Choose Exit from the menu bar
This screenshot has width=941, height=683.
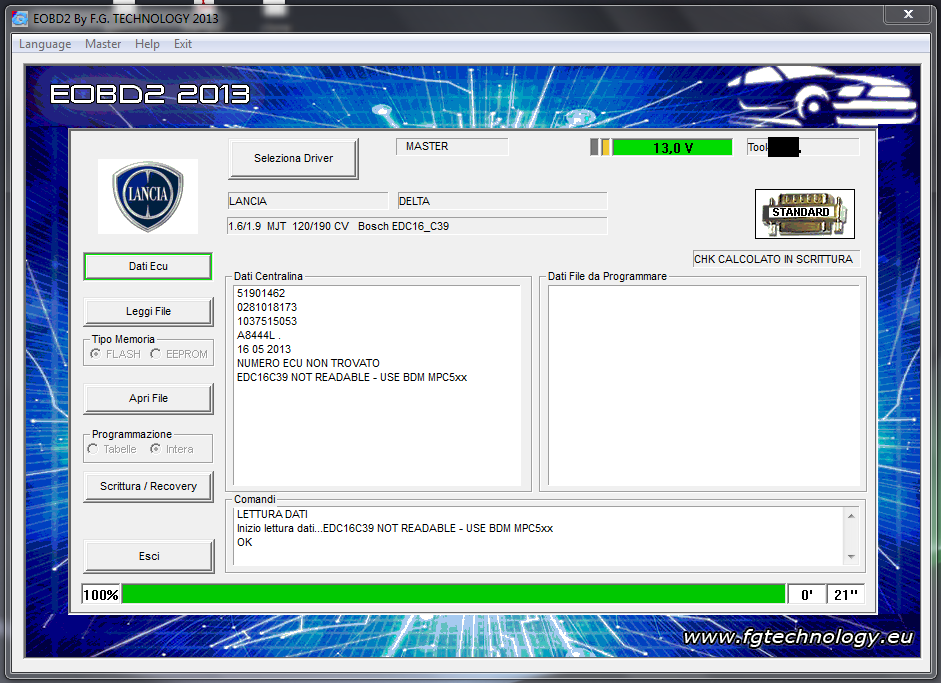182,44
